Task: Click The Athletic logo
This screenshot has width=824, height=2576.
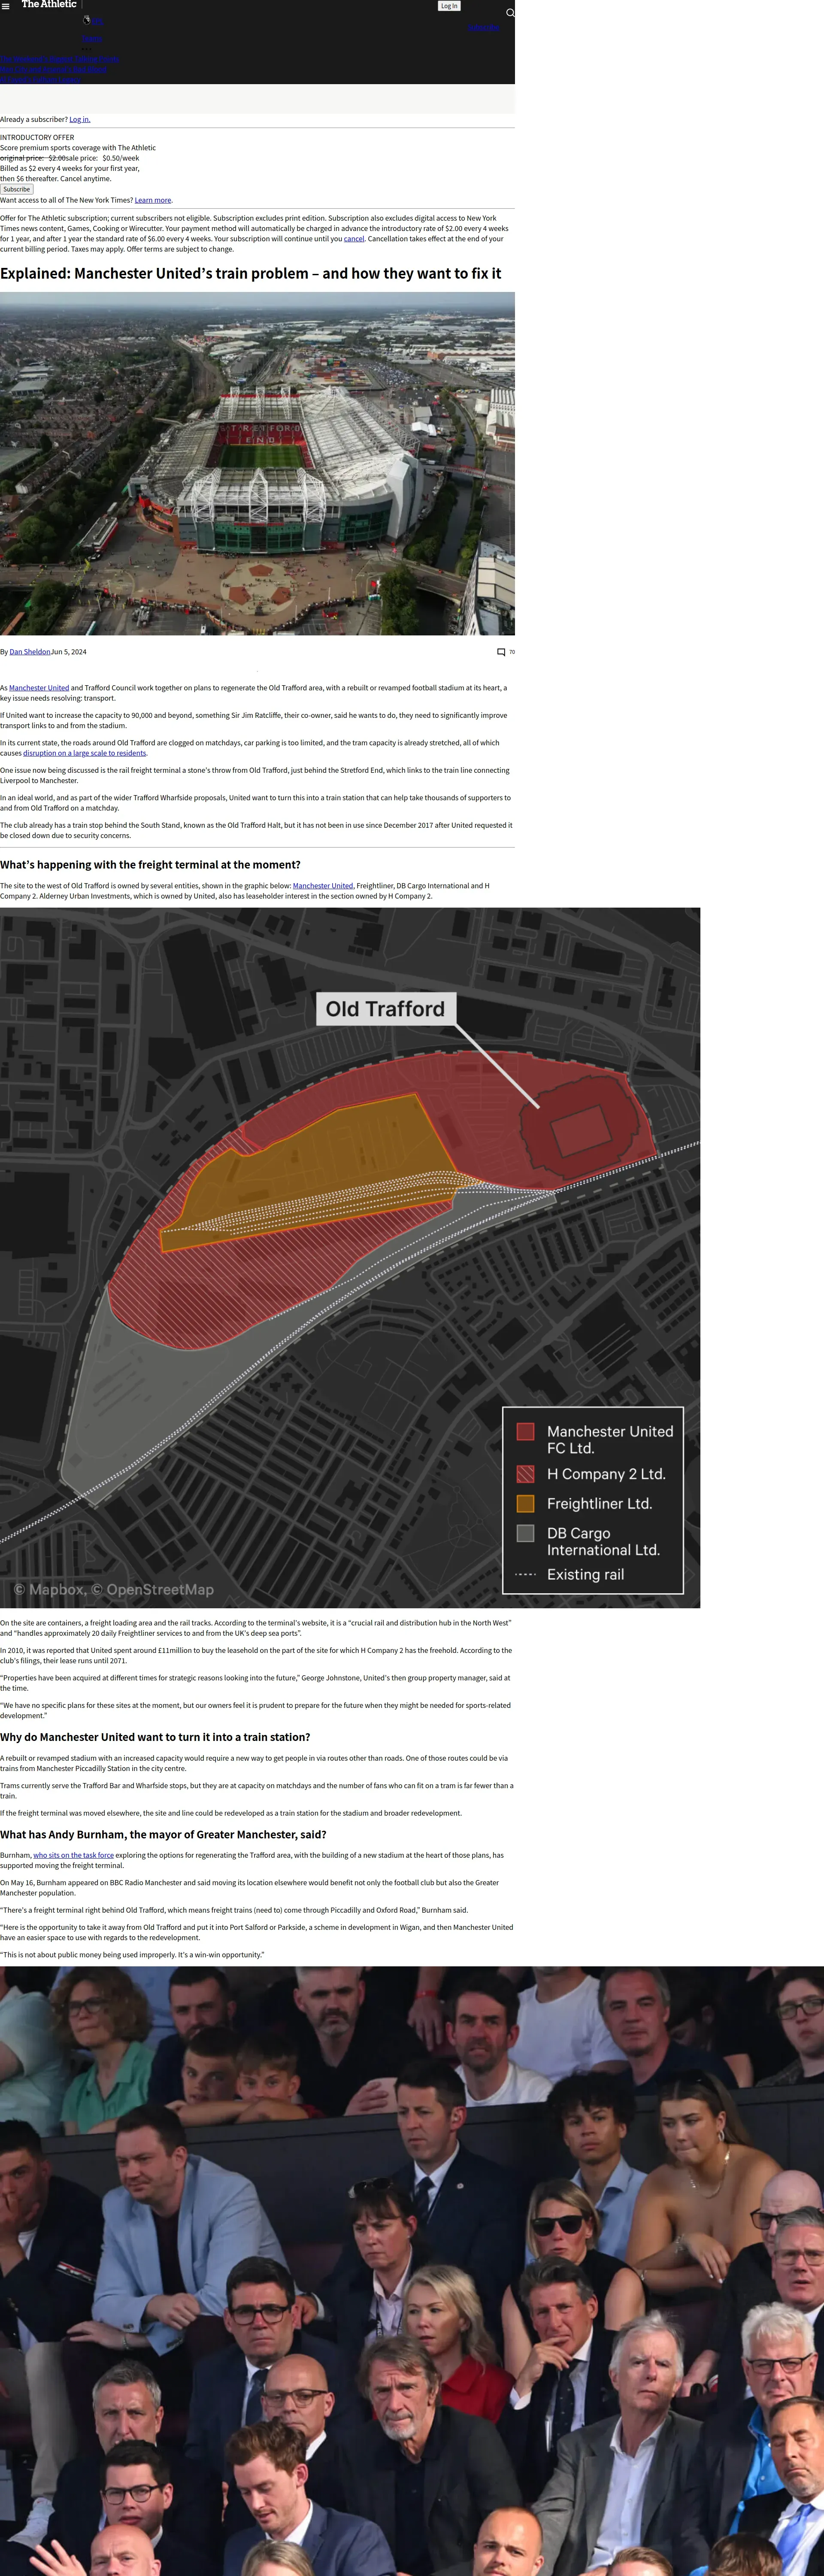Action: click(x=49, y=4)
